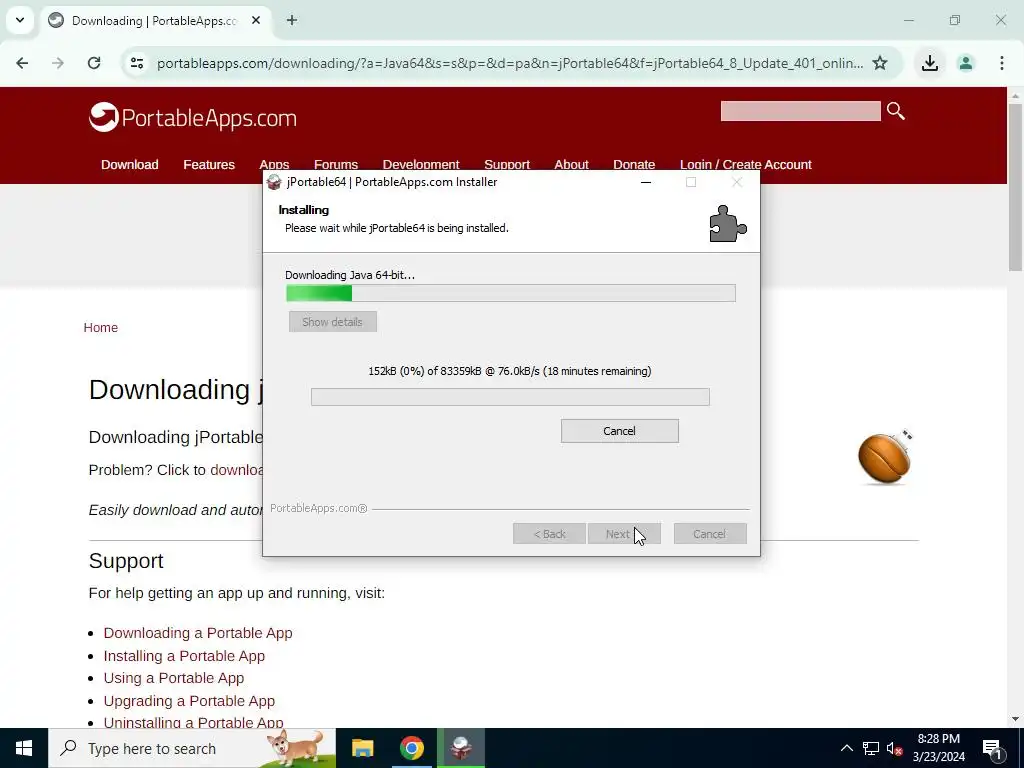Click the bottom-right installer Cancel button
The height and width of the screenshot is (768, 1024).
pyautogui.click(x=710, y=534)
